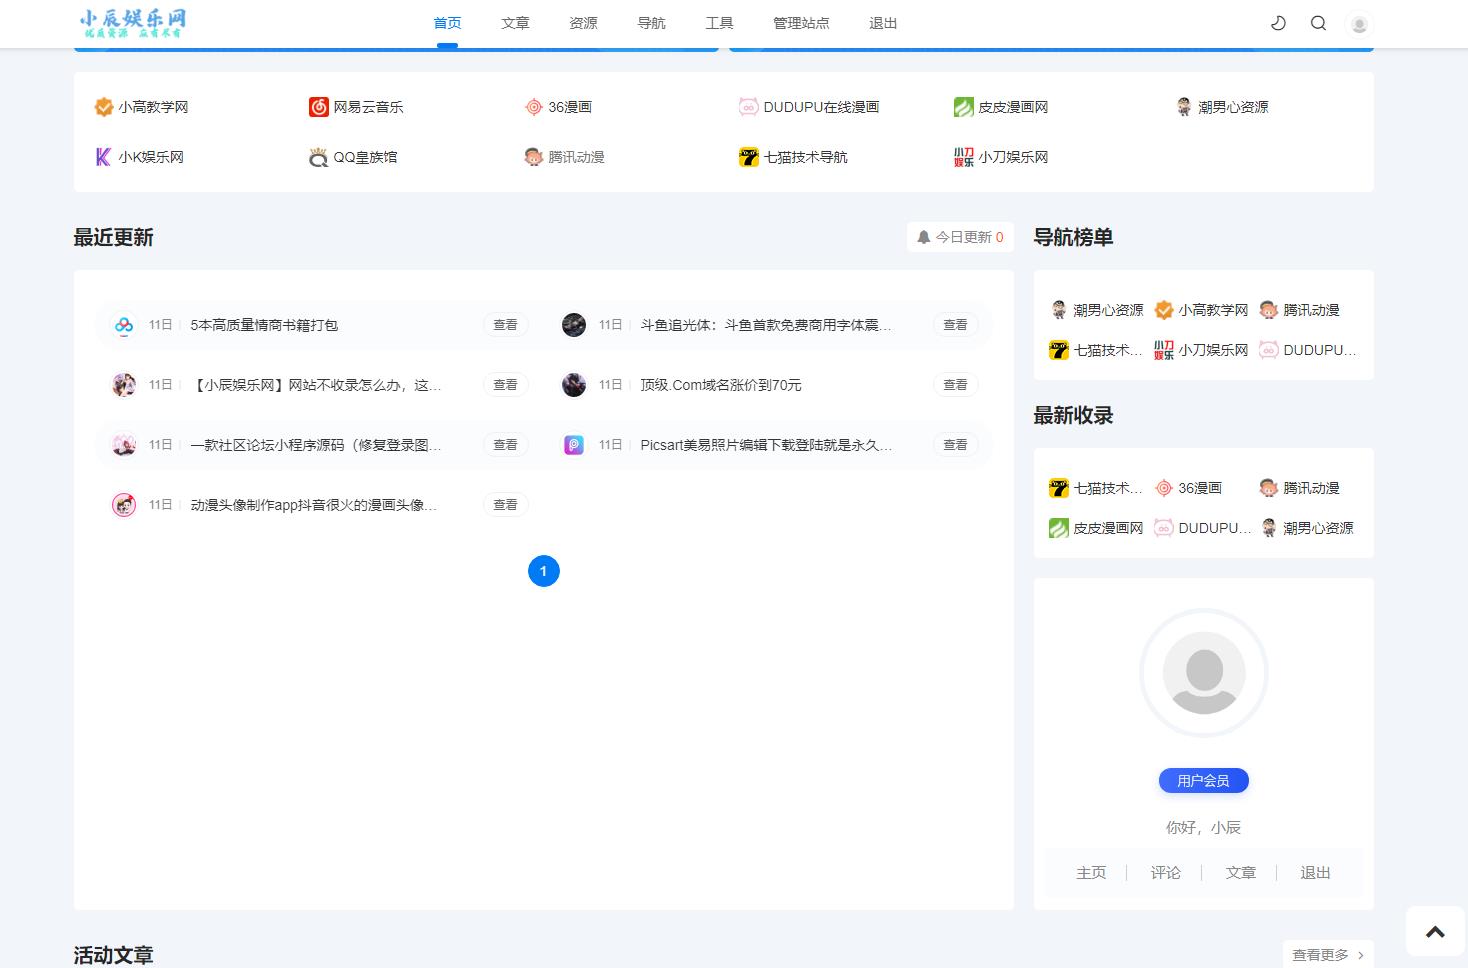Open the QQ皇族馆 link icon
The width and height of the screenshot is (1468, 968).
point(318,157)
